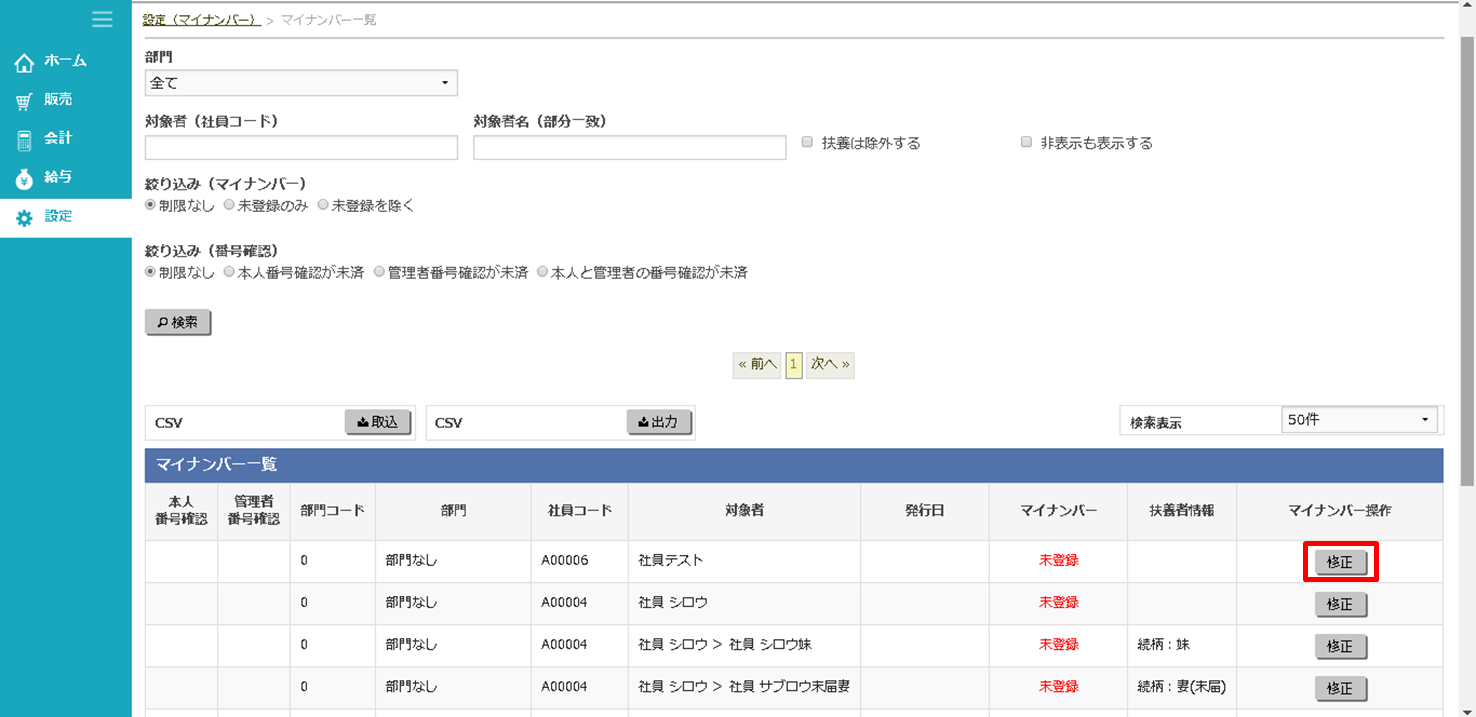Click the hamburger menu icon in sidebar
This screenshot has height=717, width=1476.
point(102,19)
